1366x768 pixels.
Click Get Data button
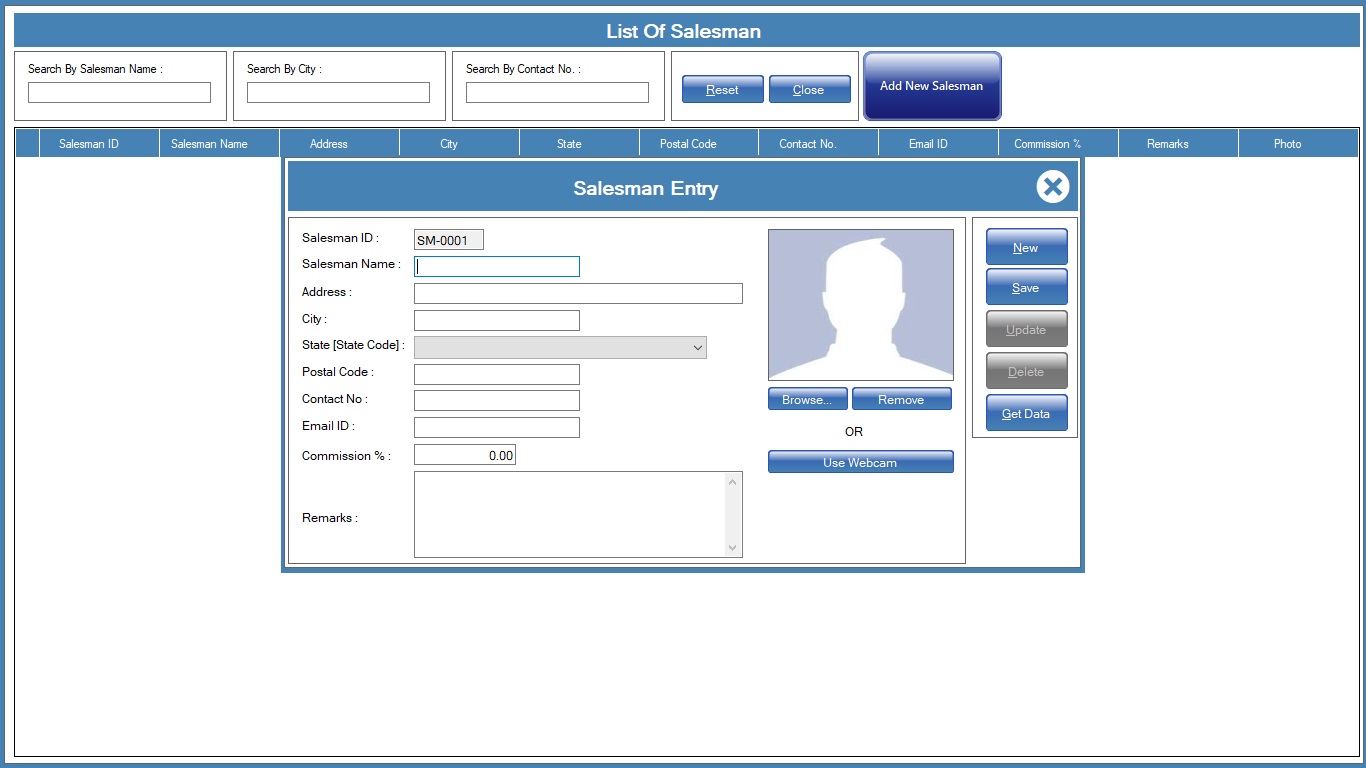1026,413
